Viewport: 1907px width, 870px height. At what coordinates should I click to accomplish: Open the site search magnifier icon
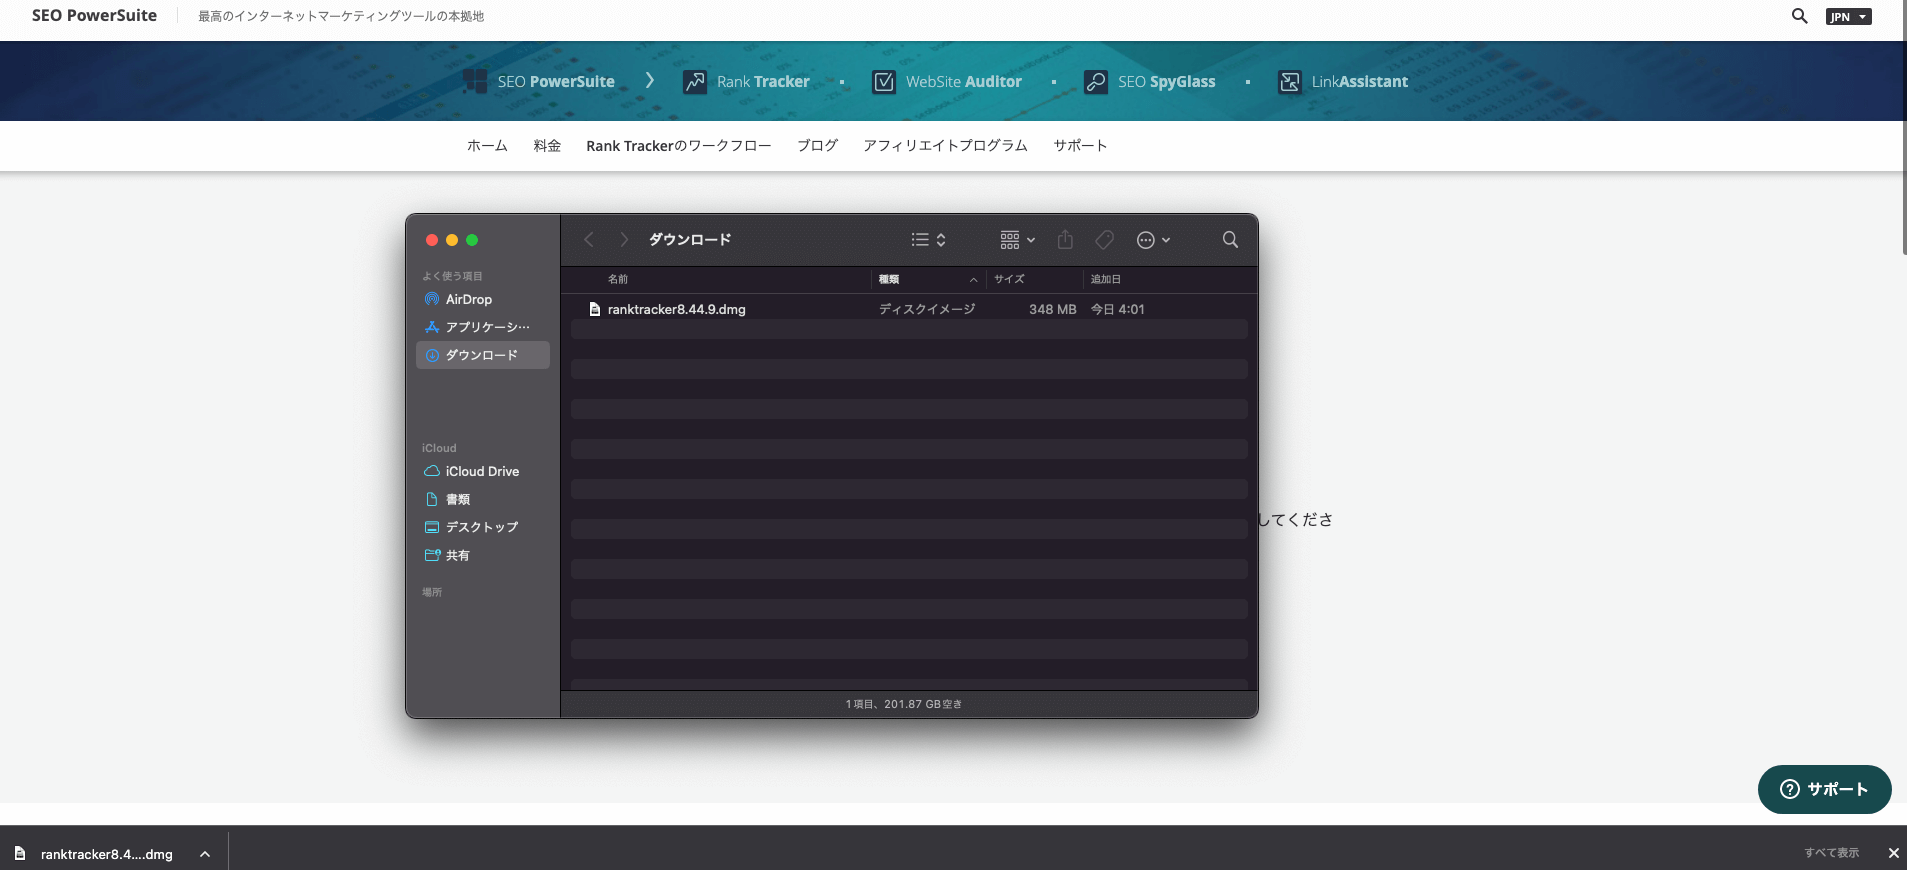point(1799,16)
